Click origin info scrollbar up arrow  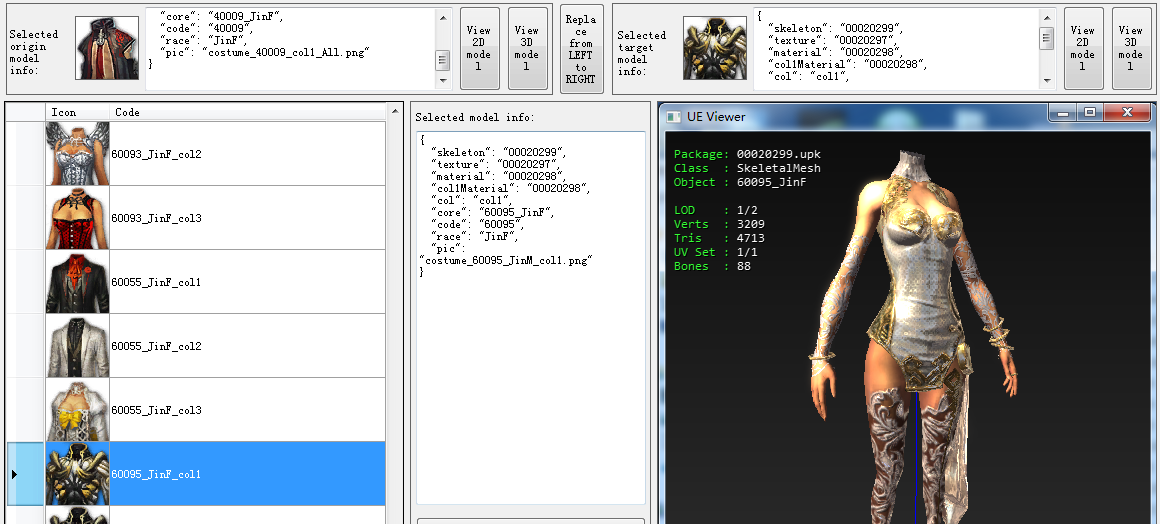(x=443, y=18)
